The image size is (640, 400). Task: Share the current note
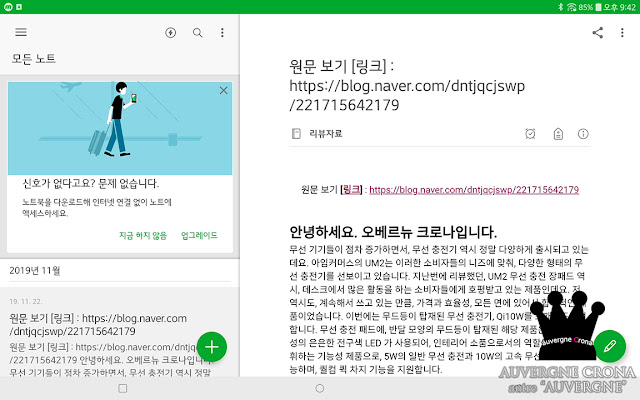pos(598,33)
